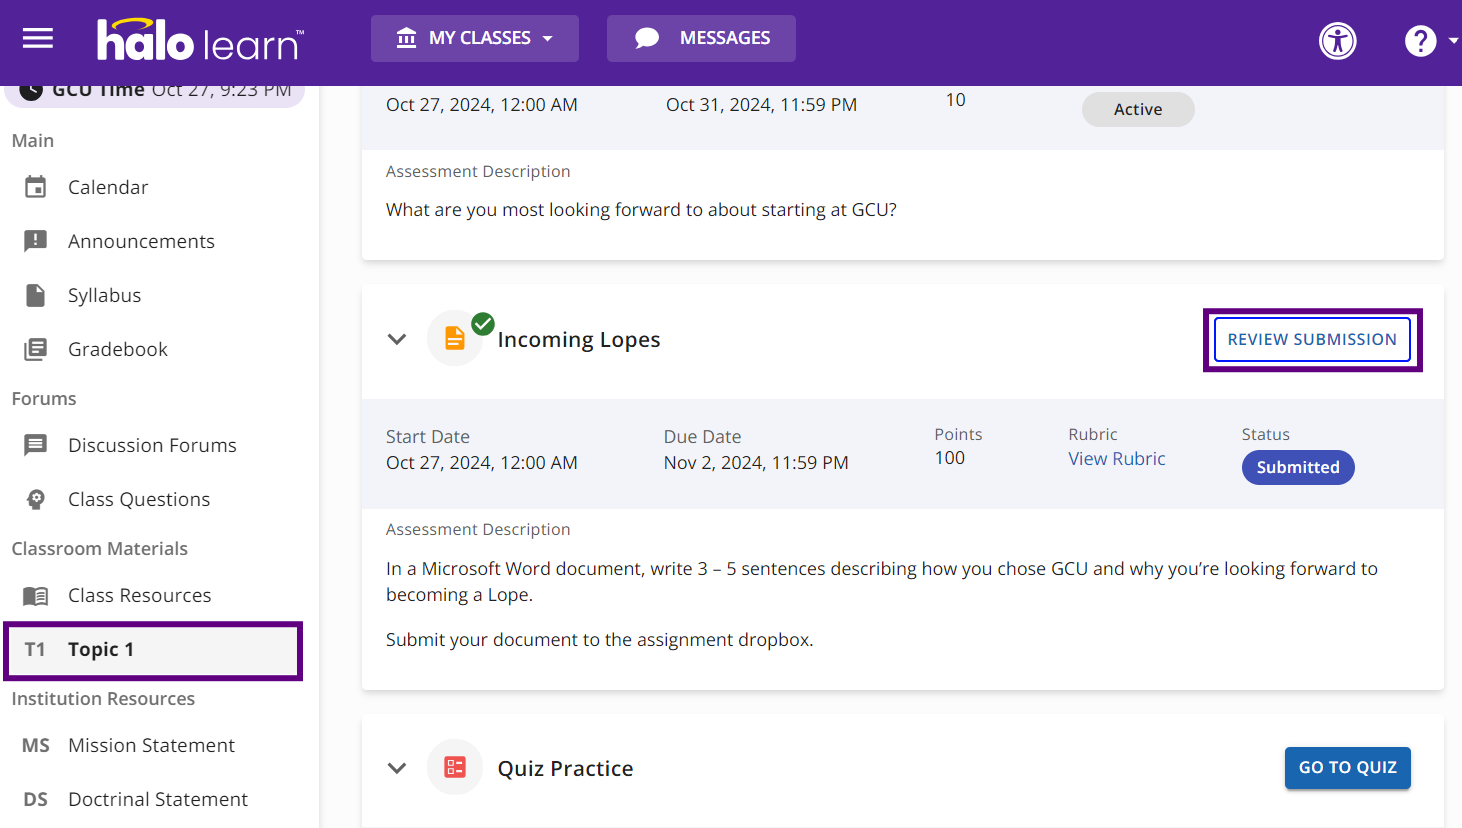Screen dimensions: 1462x828
Task: Click the Incoming Lopes due date 'Nov 2, 2024, 11:59 PM'
Action: tap(756, 462)
